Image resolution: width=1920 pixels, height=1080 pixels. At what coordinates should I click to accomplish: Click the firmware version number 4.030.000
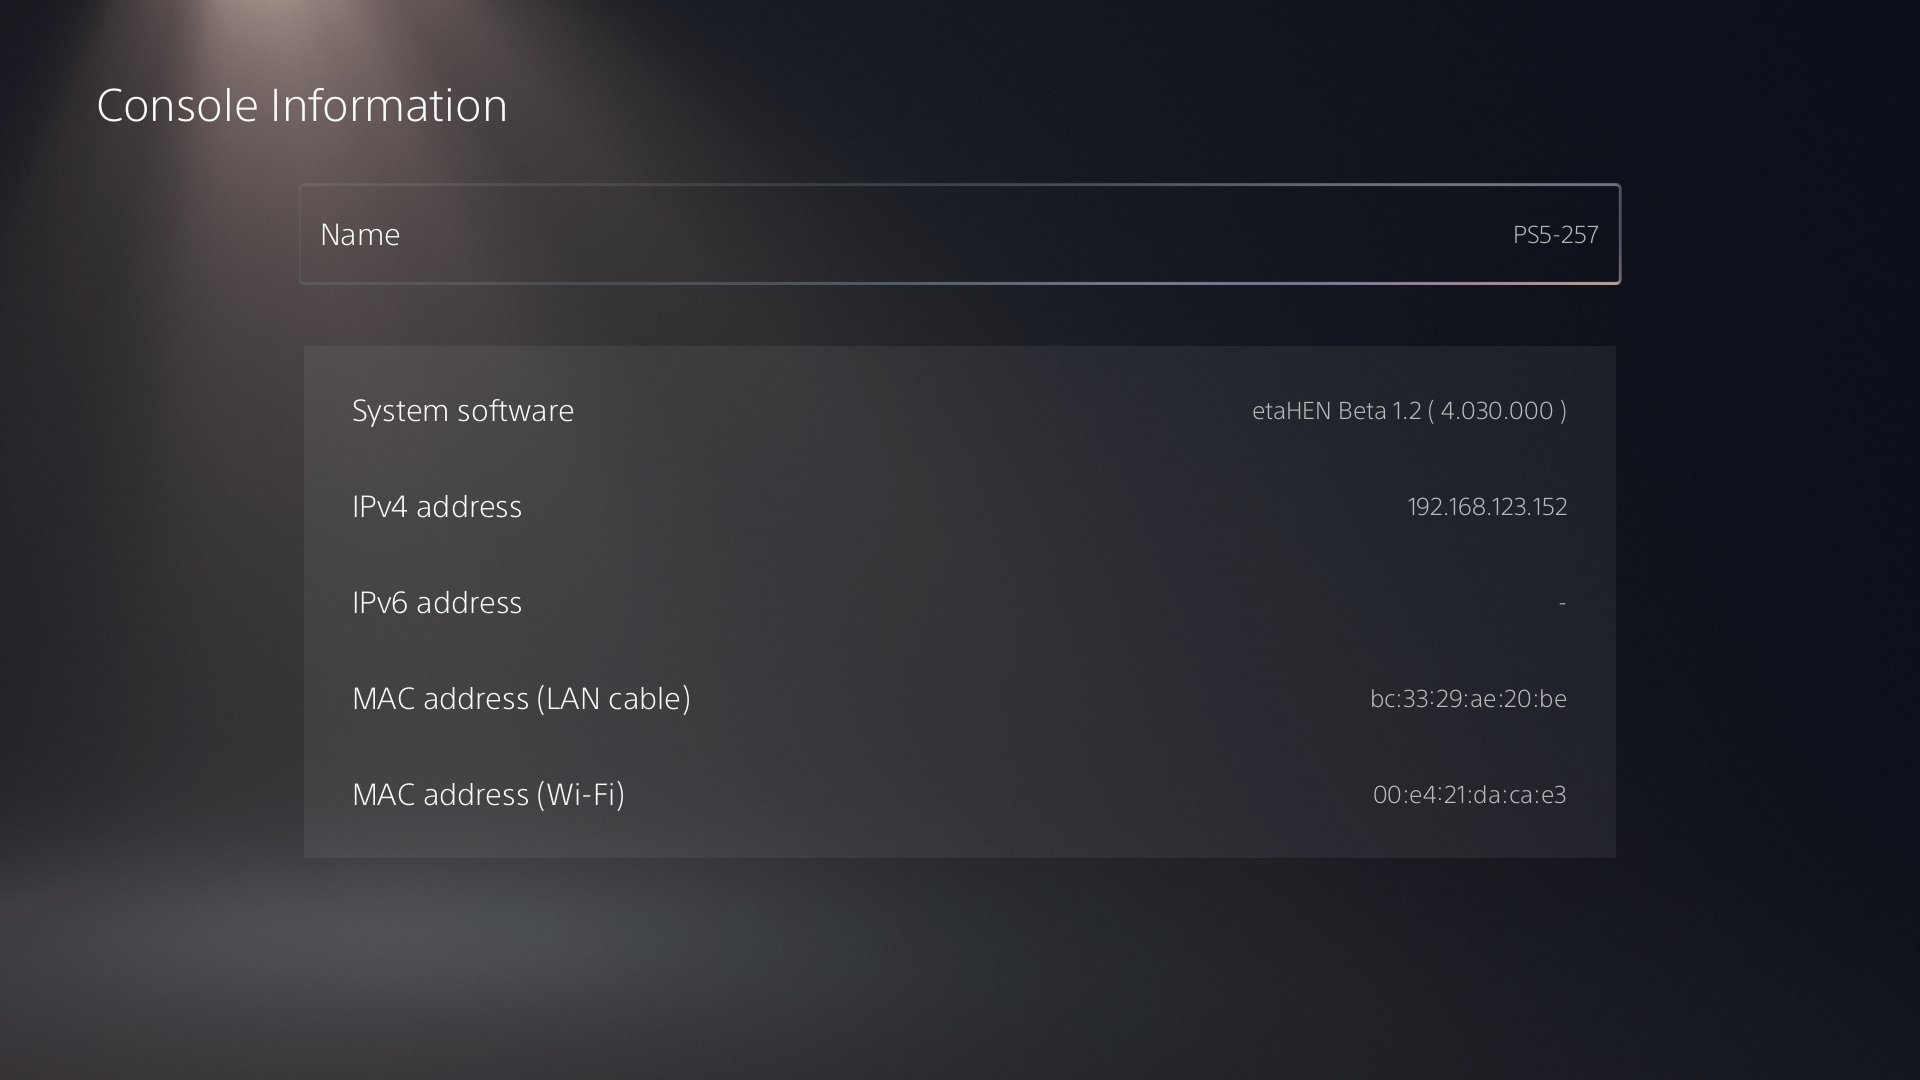1496,410
